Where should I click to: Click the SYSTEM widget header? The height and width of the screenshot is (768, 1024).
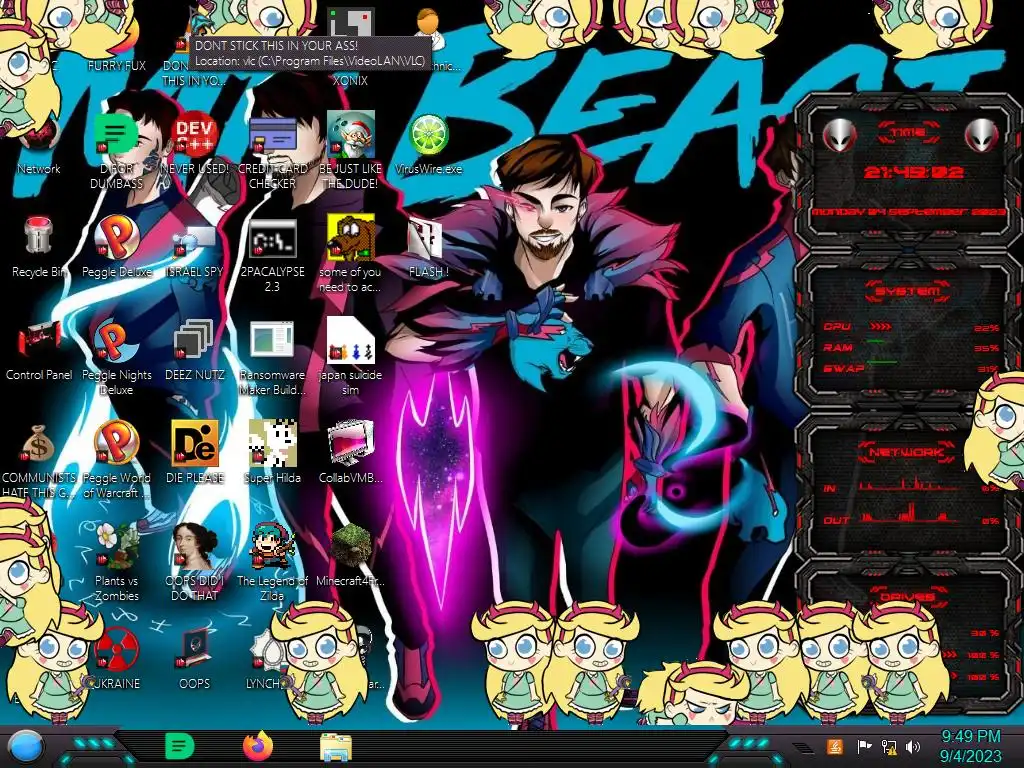tap(907, 291)
